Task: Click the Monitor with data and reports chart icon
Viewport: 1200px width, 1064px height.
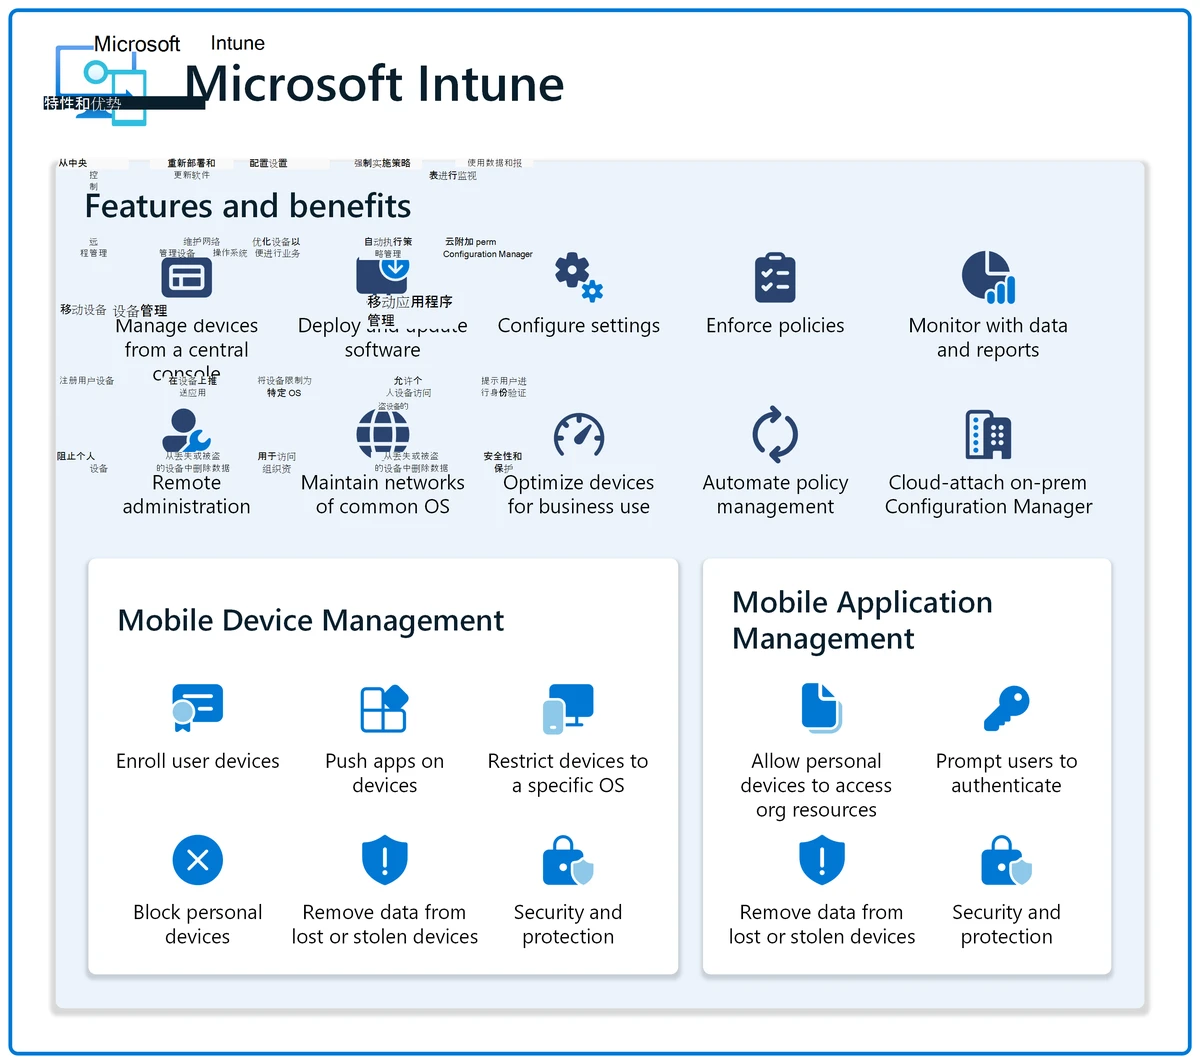Action: pos(988,277)
